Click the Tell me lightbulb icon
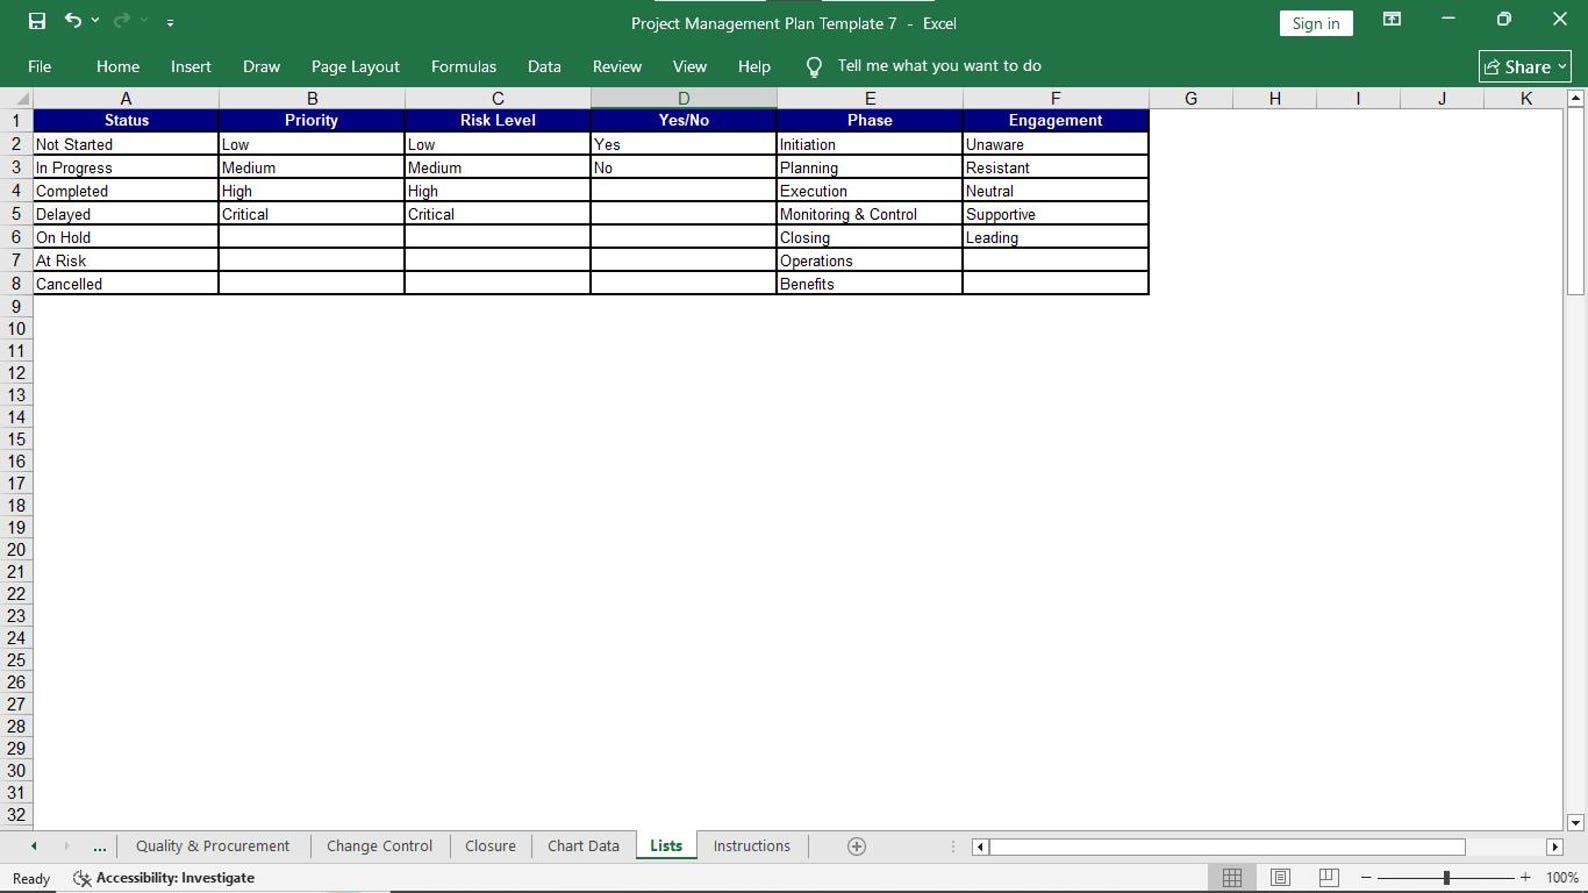 point(814,67)
